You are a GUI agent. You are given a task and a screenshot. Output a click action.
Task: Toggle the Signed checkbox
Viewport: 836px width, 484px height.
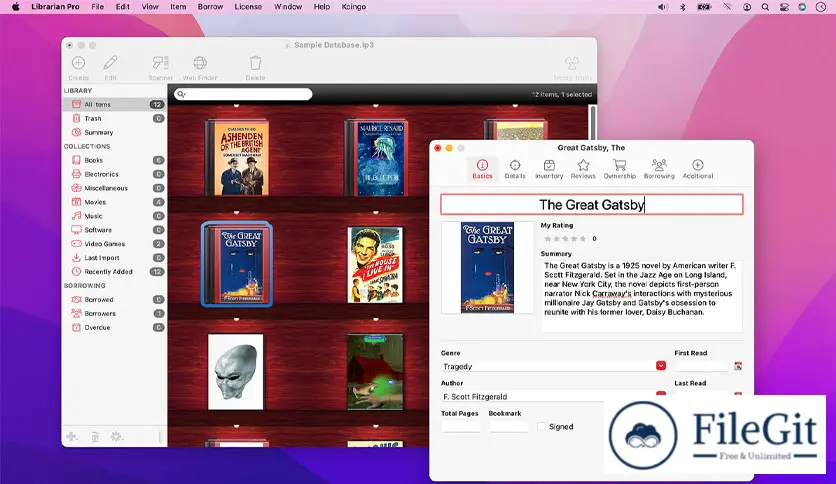[542, 426]
